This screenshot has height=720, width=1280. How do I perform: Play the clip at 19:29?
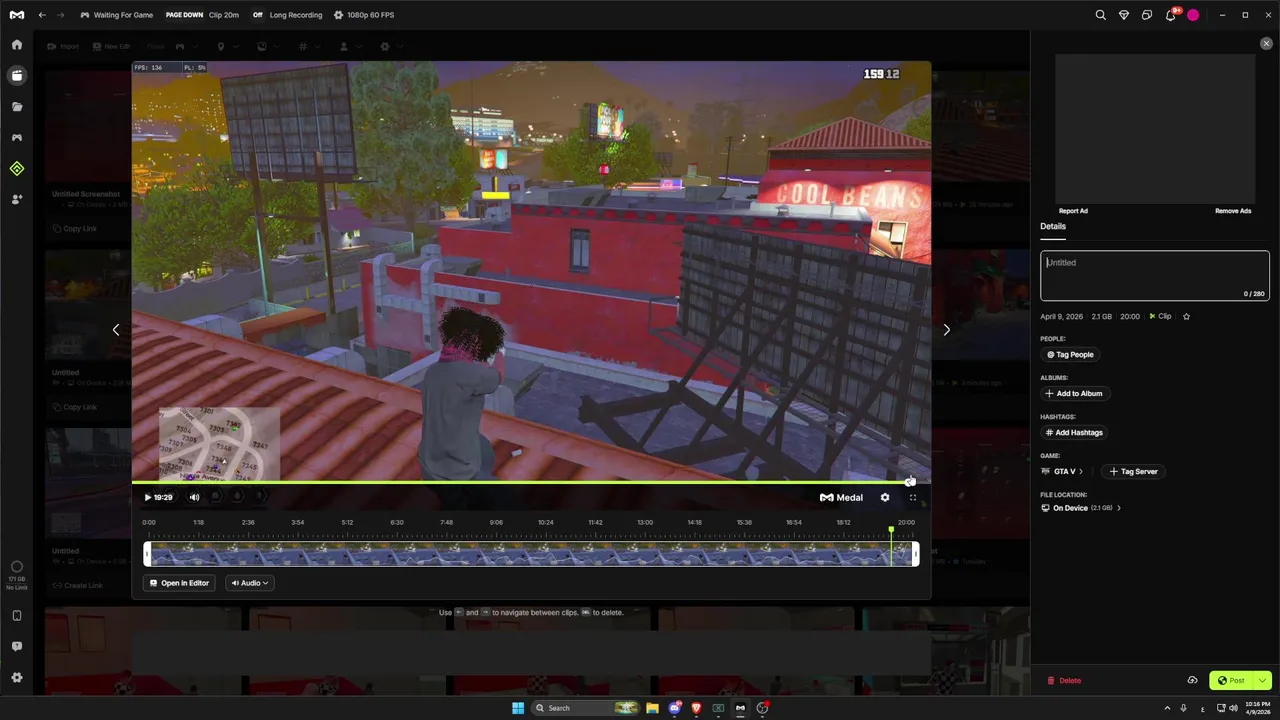click(x=148, y=497)
